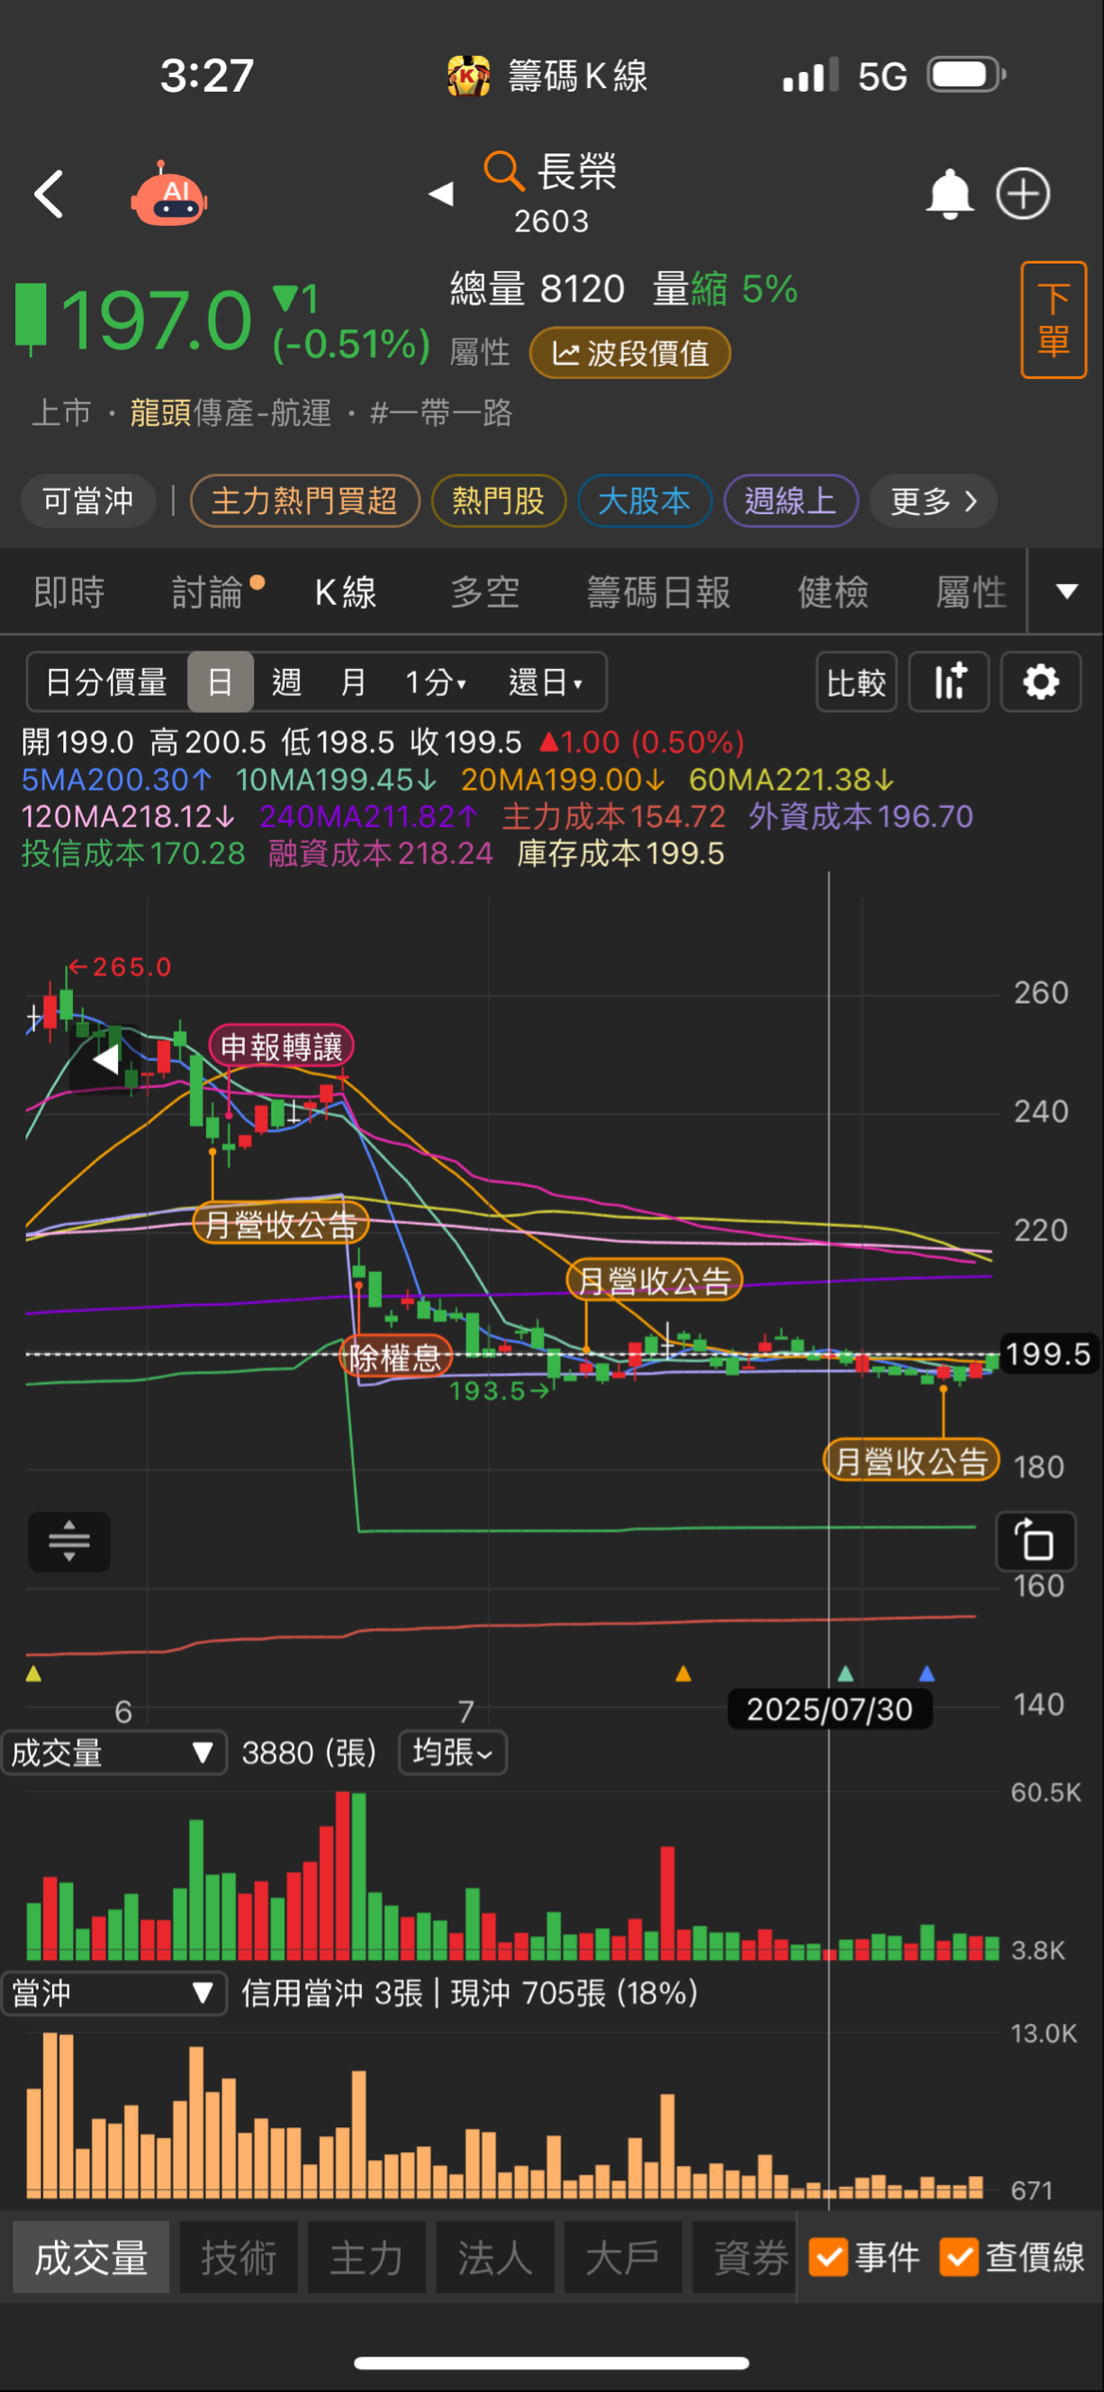This screenshot has width=1104, height=2392.
Task: Tap the 可當沖 tag
Action: coord(88,501)
